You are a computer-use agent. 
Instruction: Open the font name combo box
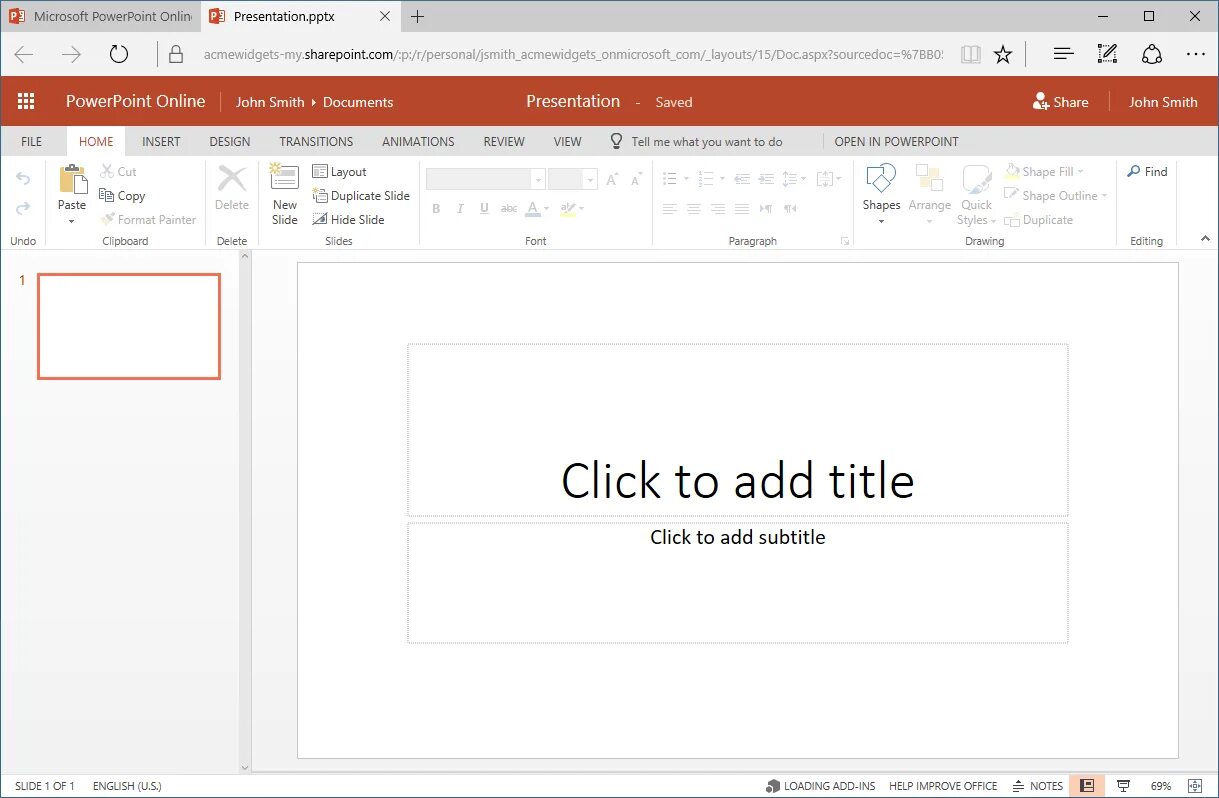[485, 180]
